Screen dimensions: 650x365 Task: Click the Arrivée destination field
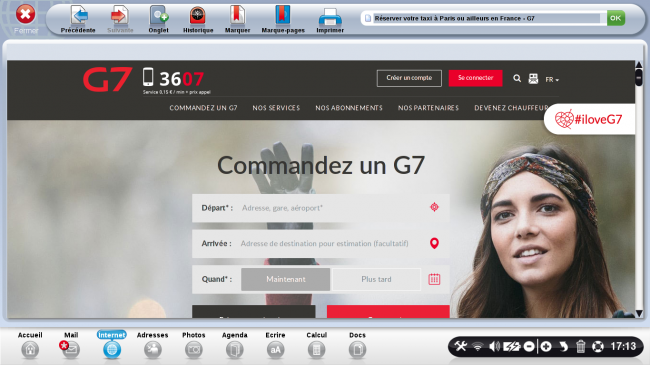point(321,243)
